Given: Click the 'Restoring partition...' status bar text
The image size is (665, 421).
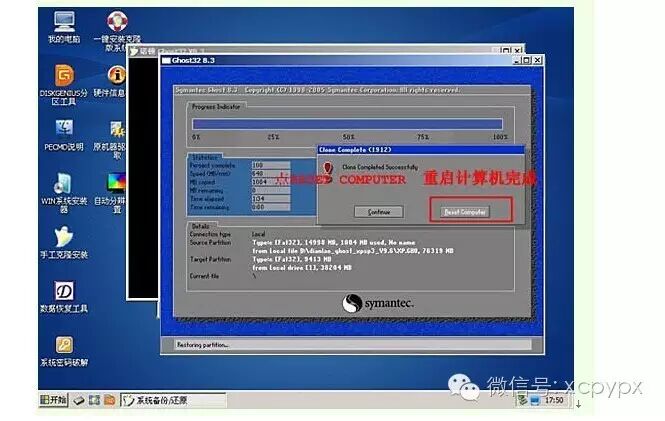Looking at the screenshot, I should (x=203, y=345).
